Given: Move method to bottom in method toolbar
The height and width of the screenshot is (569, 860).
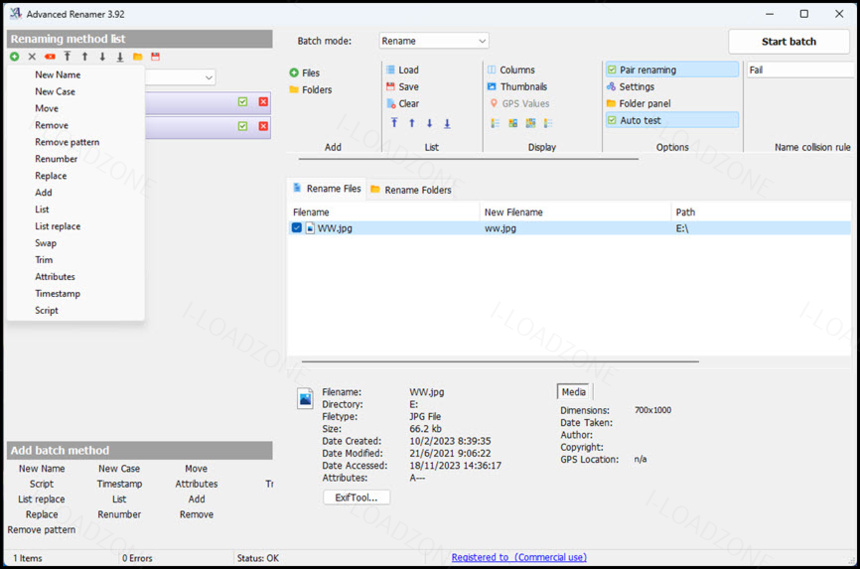Looking at the screenshot, I should pos(120,57).
